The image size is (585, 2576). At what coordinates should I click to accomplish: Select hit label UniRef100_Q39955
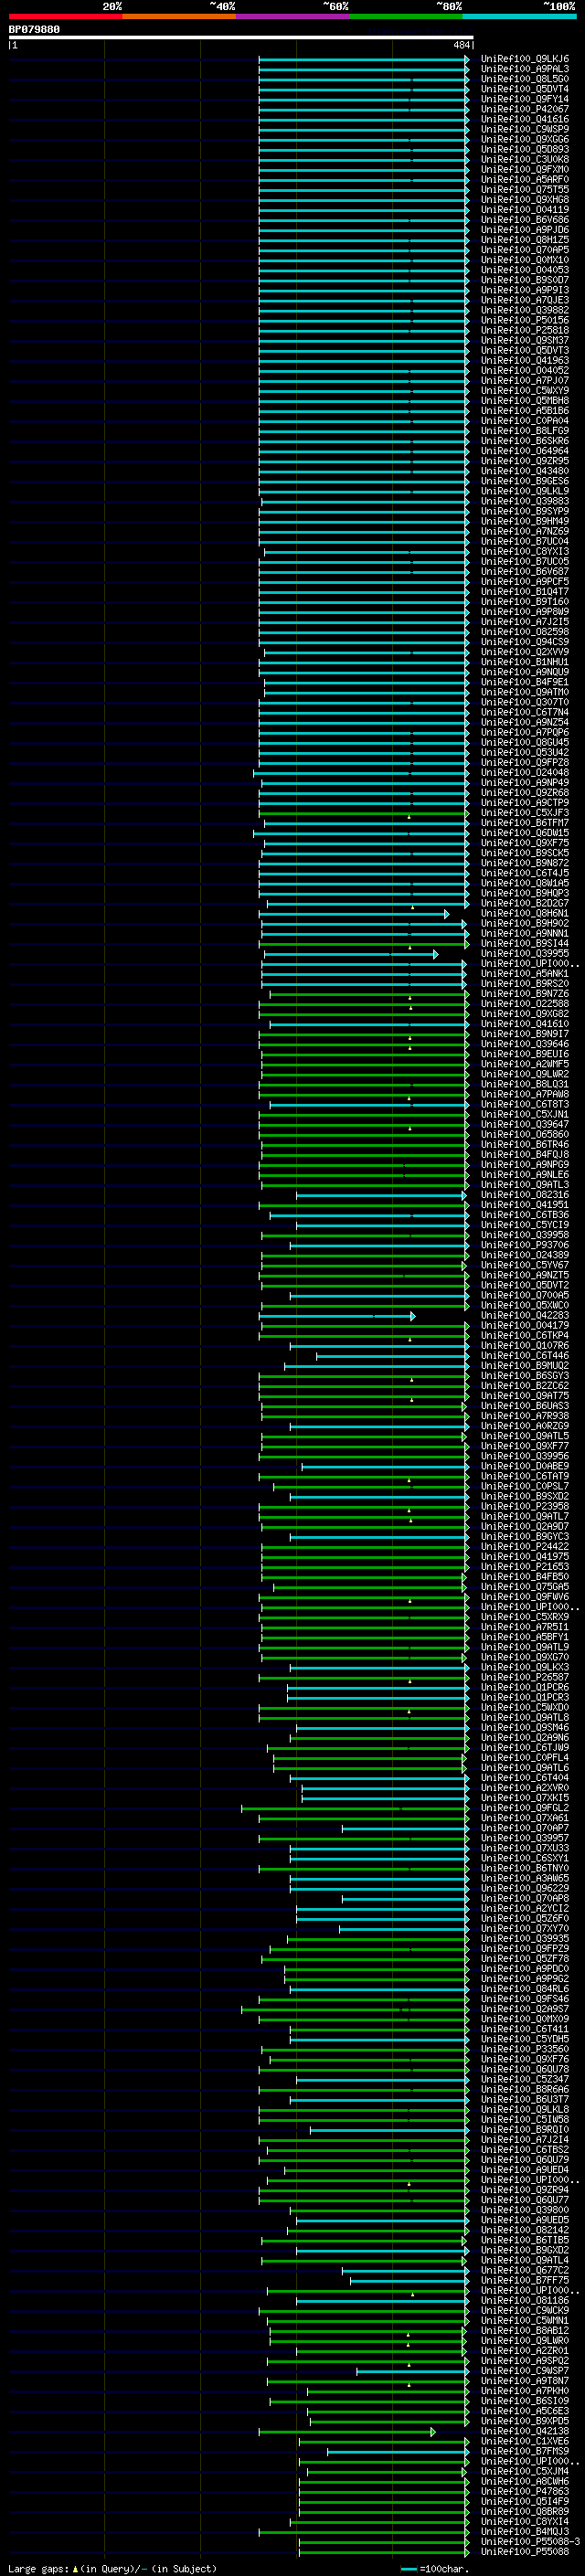click(x=525, y=953)
